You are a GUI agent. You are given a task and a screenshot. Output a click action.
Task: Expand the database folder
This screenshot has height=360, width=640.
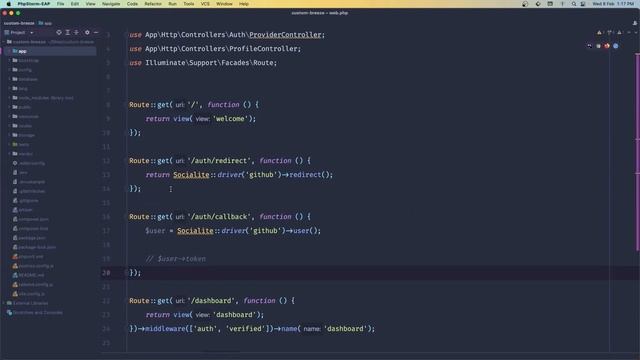[x=10, y=79]
